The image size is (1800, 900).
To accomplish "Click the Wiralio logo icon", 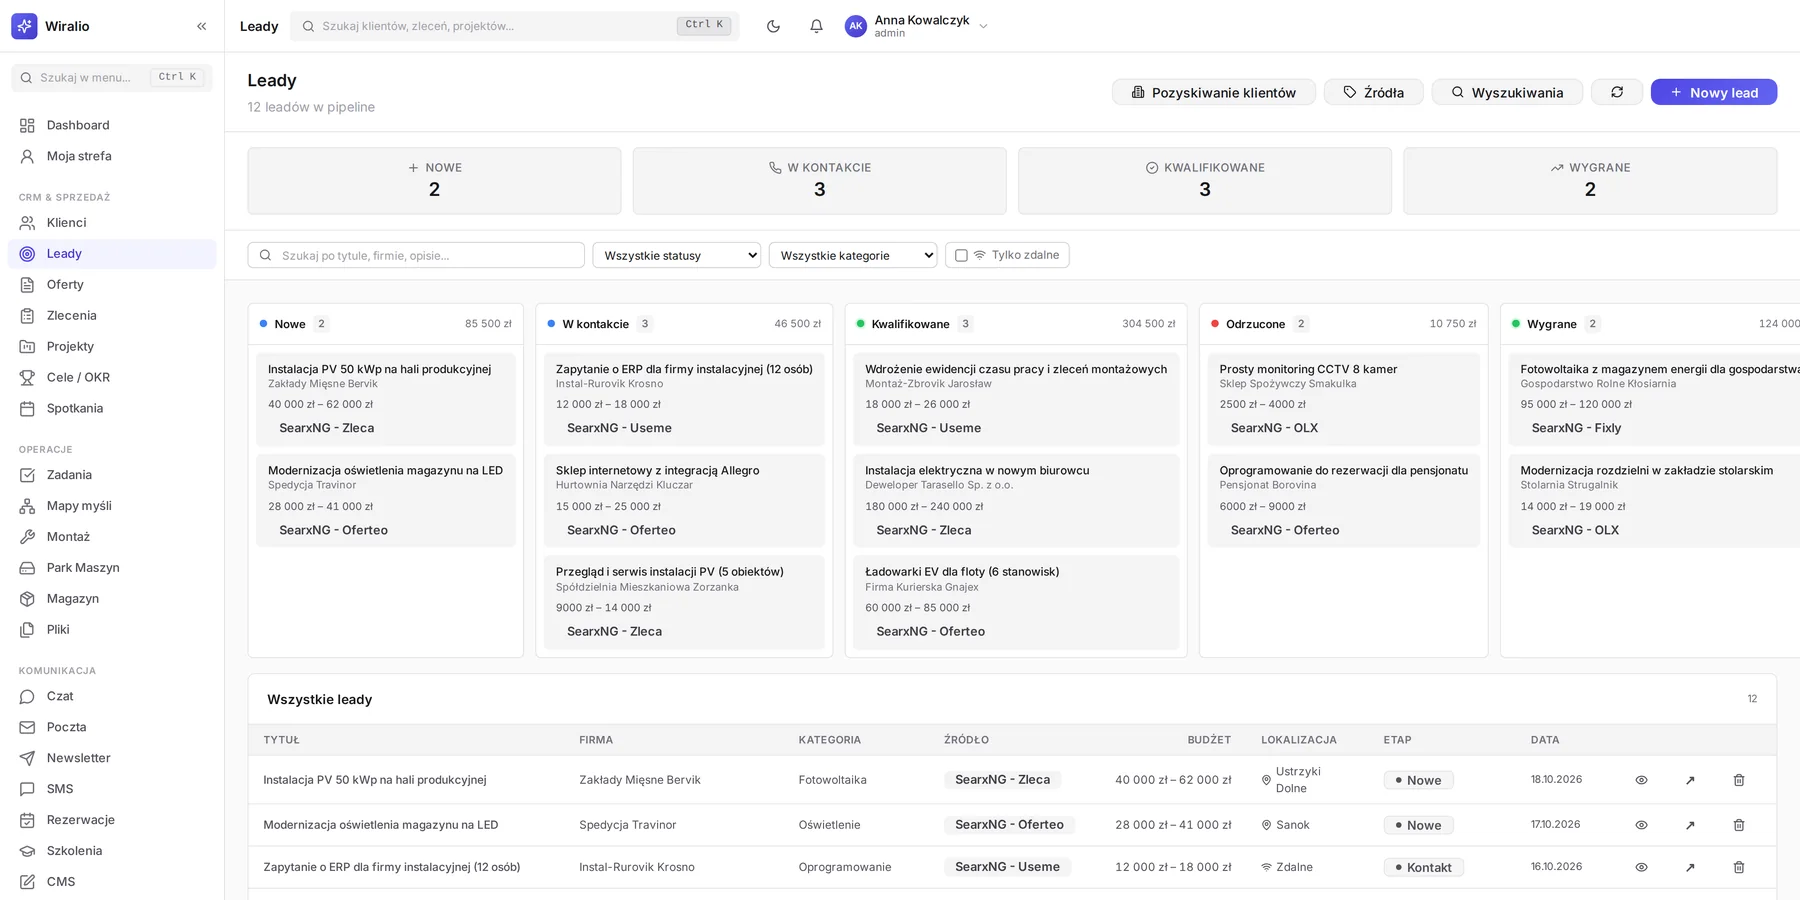I will pyautogui.click(x=24, y=26).
